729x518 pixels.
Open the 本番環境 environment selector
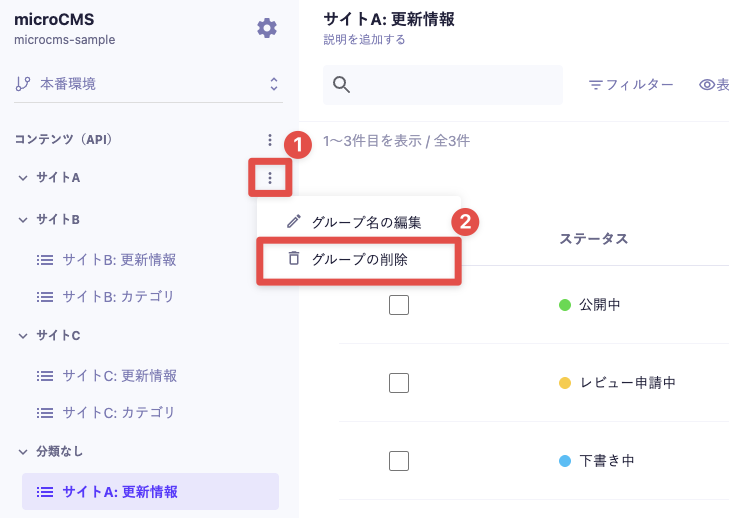pyautogui.click(x=148, y=84)
